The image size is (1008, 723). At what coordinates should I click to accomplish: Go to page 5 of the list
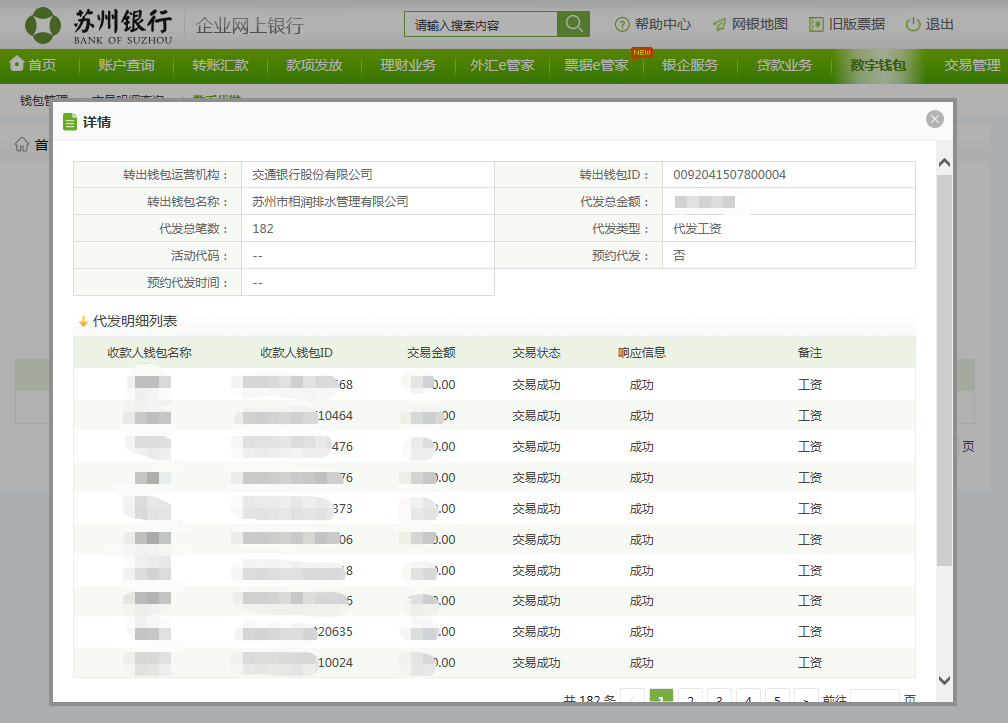[x=777, y=699]
